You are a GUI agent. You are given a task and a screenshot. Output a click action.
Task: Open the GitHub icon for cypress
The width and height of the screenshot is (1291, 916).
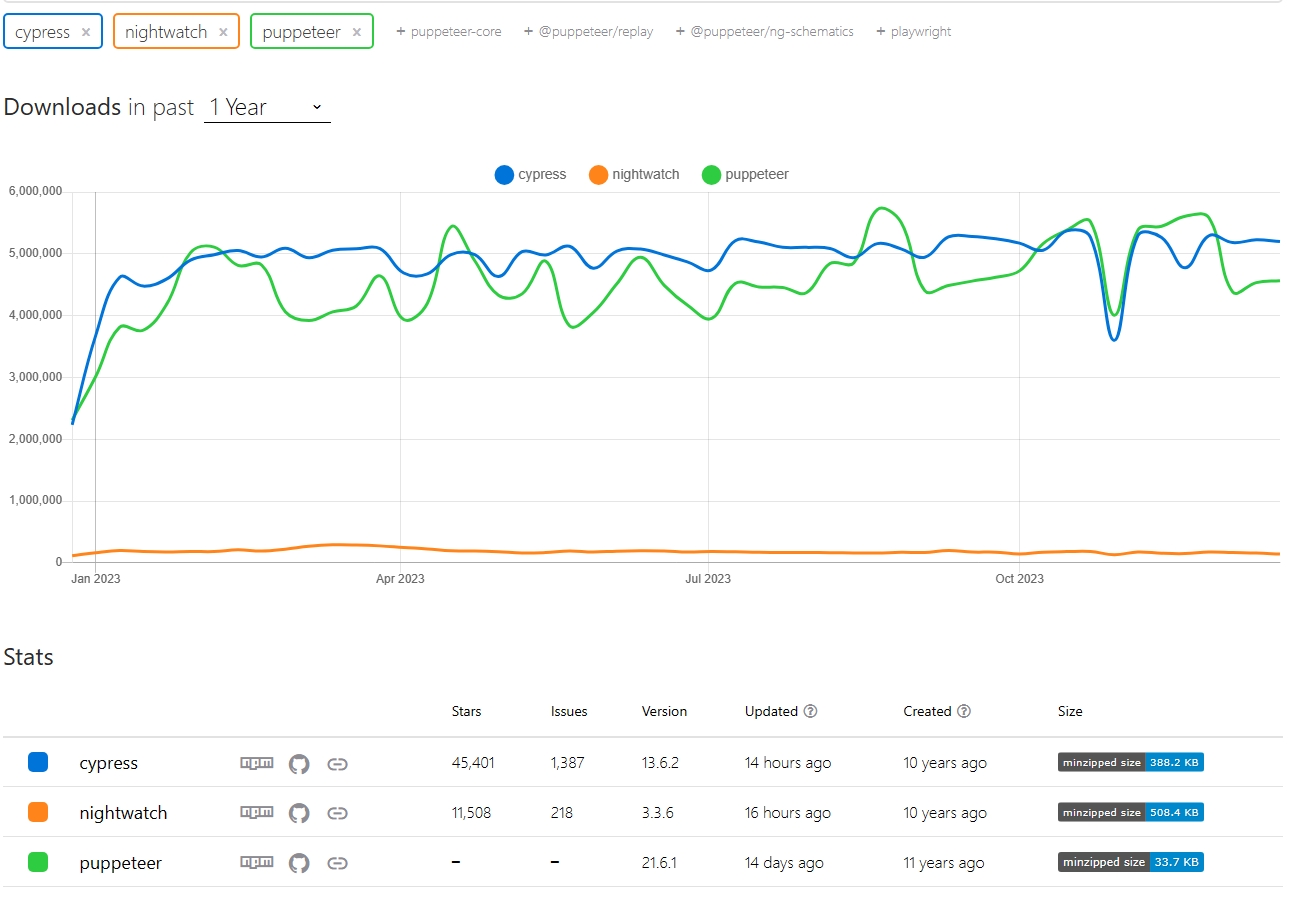pyautogui.click(x=299, y=764)
